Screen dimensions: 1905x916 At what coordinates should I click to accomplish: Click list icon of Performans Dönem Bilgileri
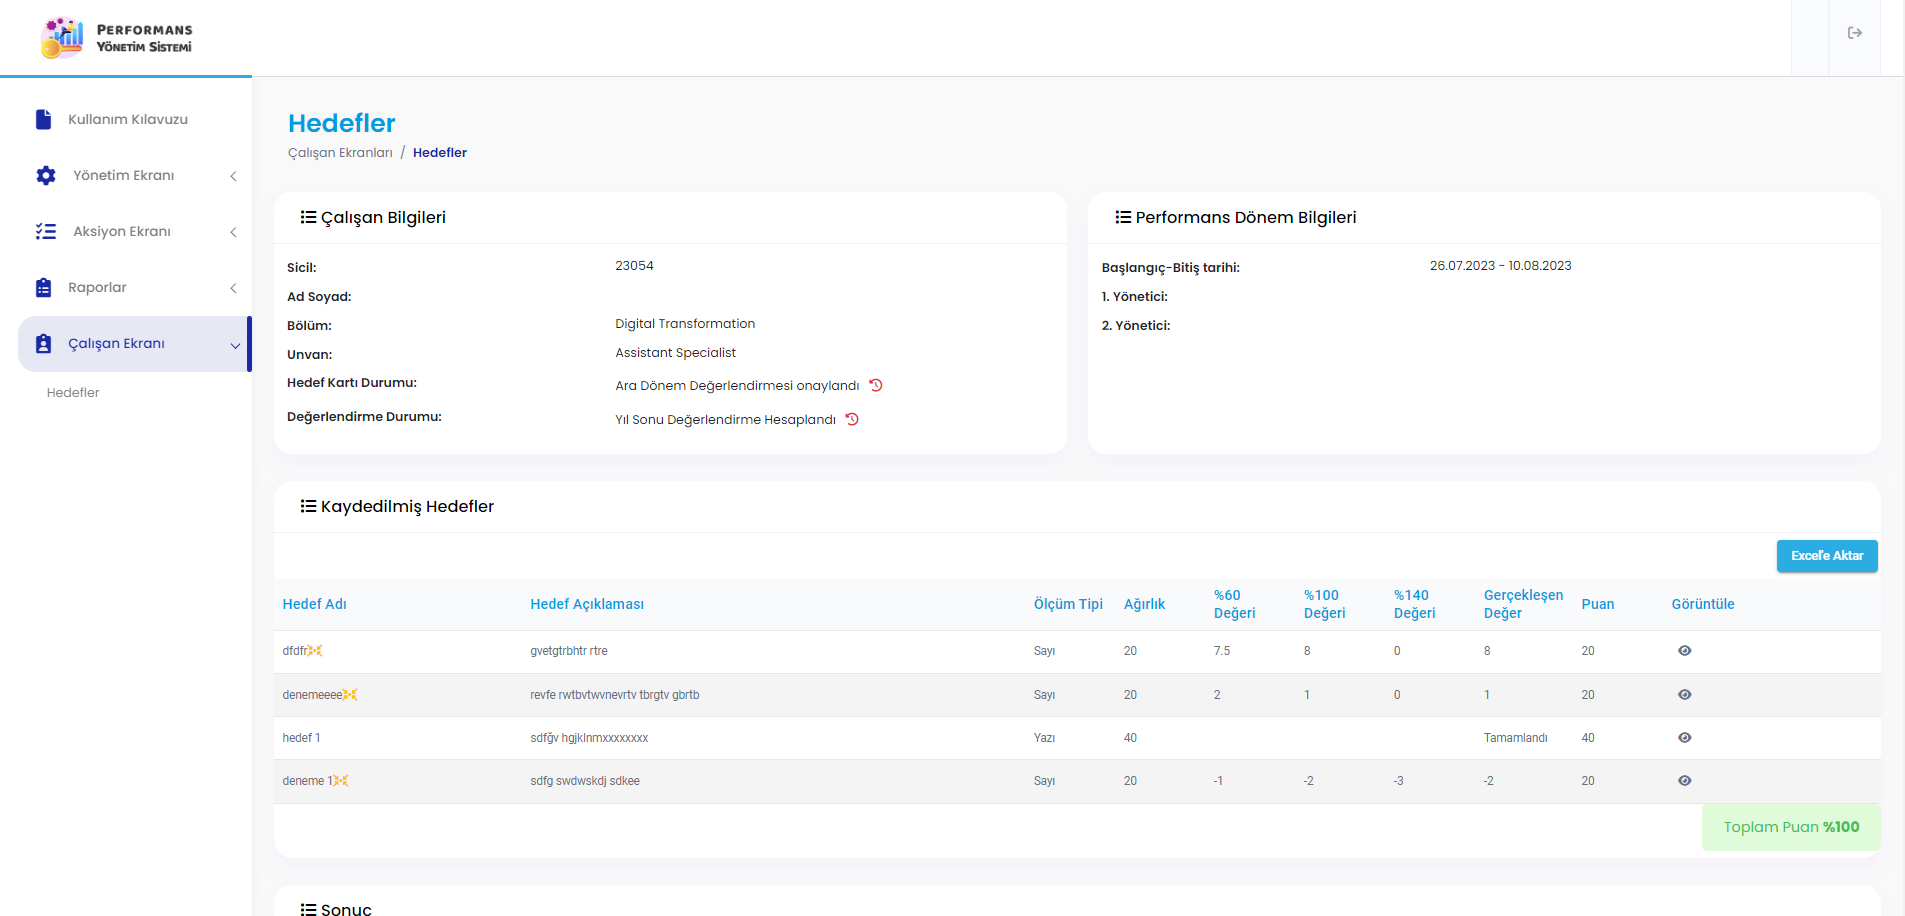point(1123,217)
